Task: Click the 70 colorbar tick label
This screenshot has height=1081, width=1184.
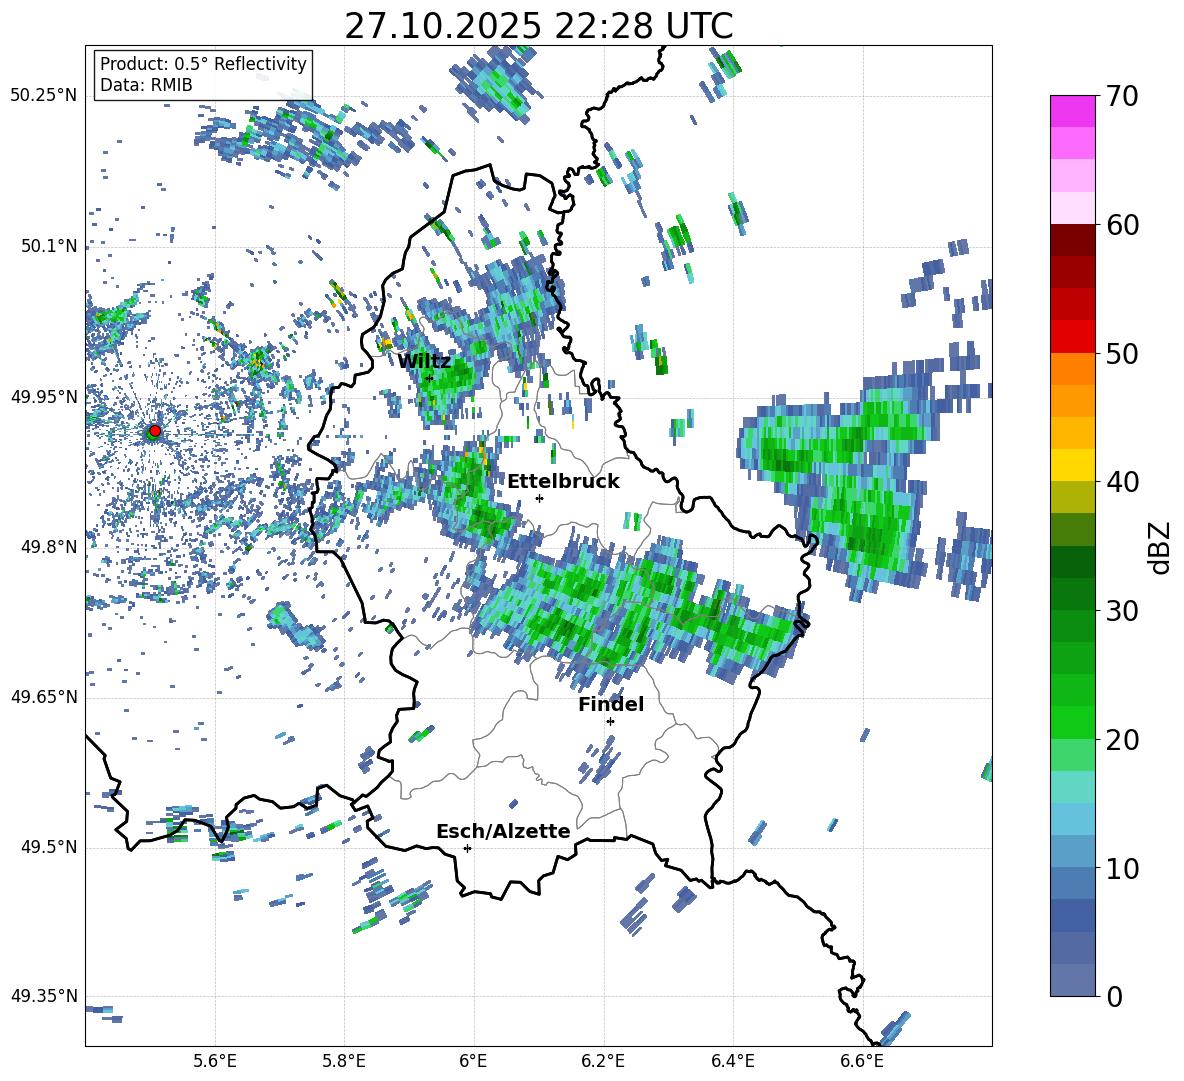Action: (x=1121, y=96)
